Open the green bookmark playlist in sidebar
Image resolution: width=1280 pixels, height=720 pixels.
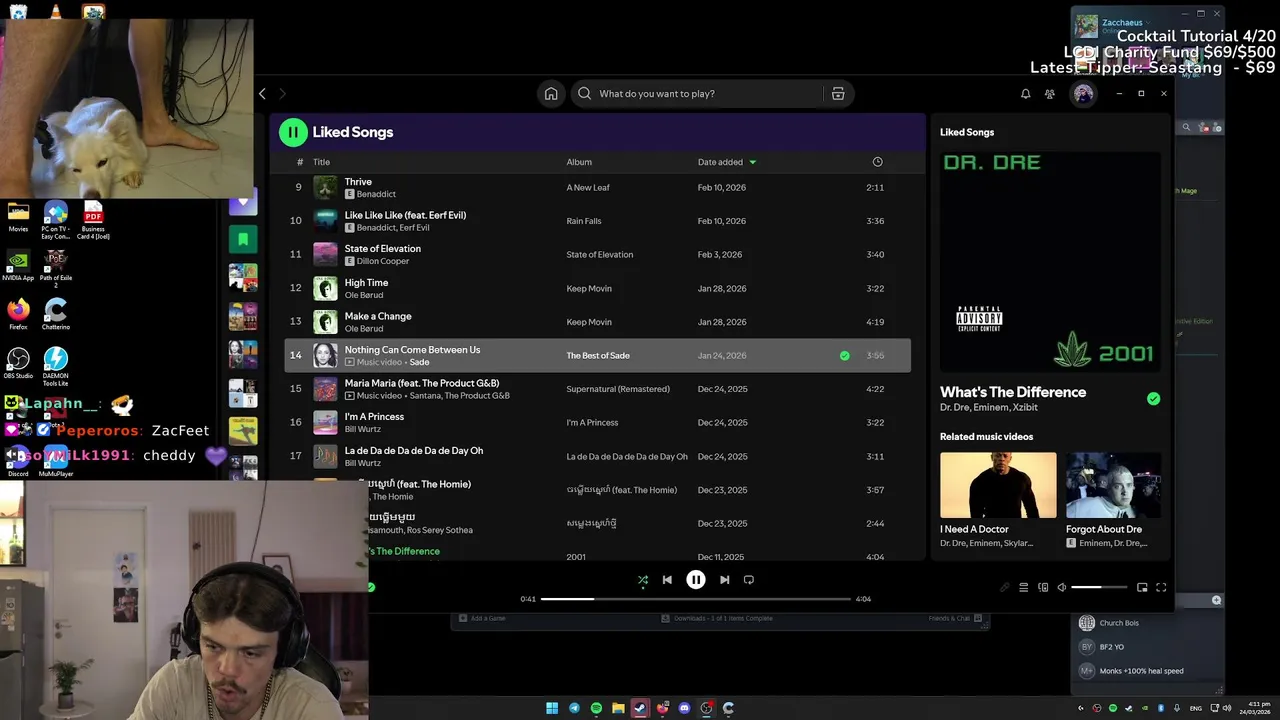pos(243,239)
